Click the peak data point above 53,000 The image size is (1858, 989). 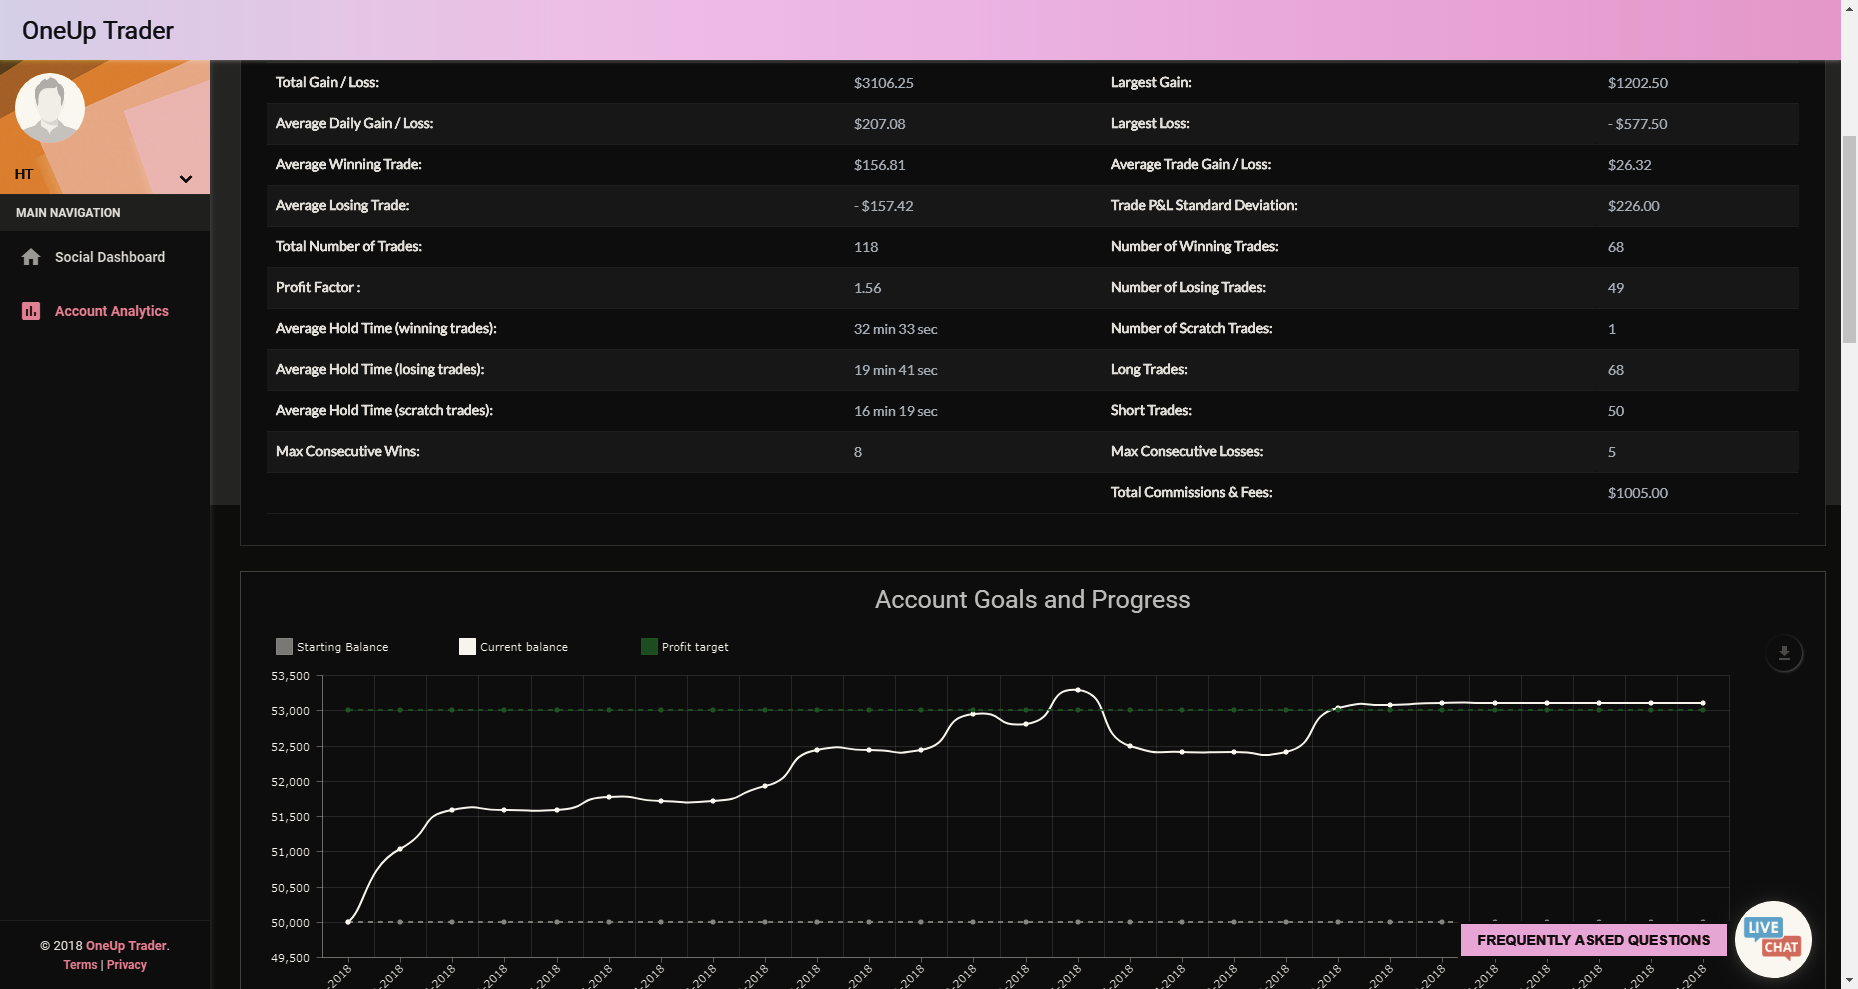pos(1077,690)
